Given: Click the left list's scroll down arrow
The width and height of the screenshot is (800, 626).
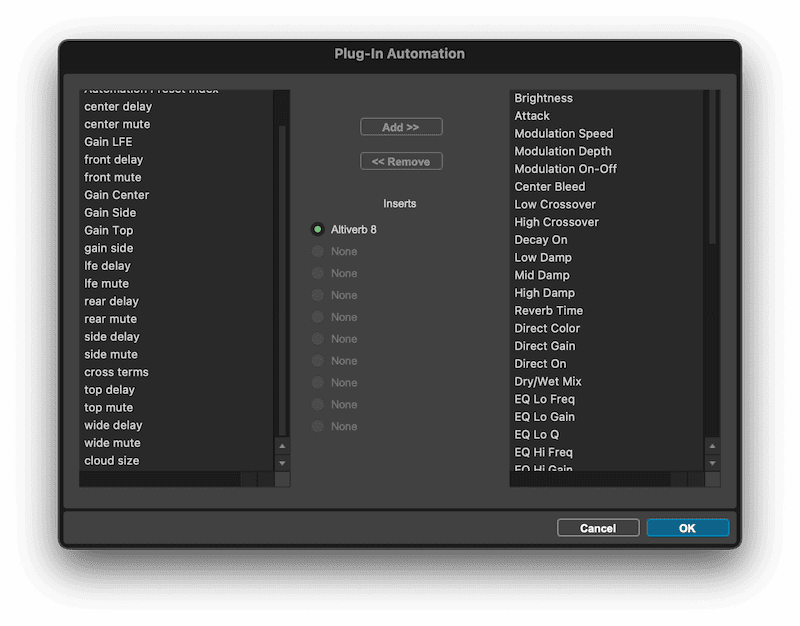Looking at the screenshot, I should [282, 463].
